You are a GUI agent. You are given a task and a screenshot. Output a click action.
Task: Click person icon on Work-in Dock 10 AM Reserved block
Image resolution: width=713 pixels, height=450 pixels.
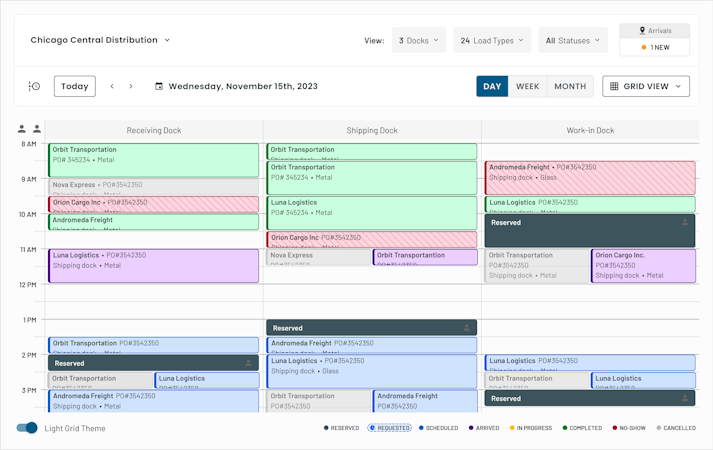(x=685, y=222)
